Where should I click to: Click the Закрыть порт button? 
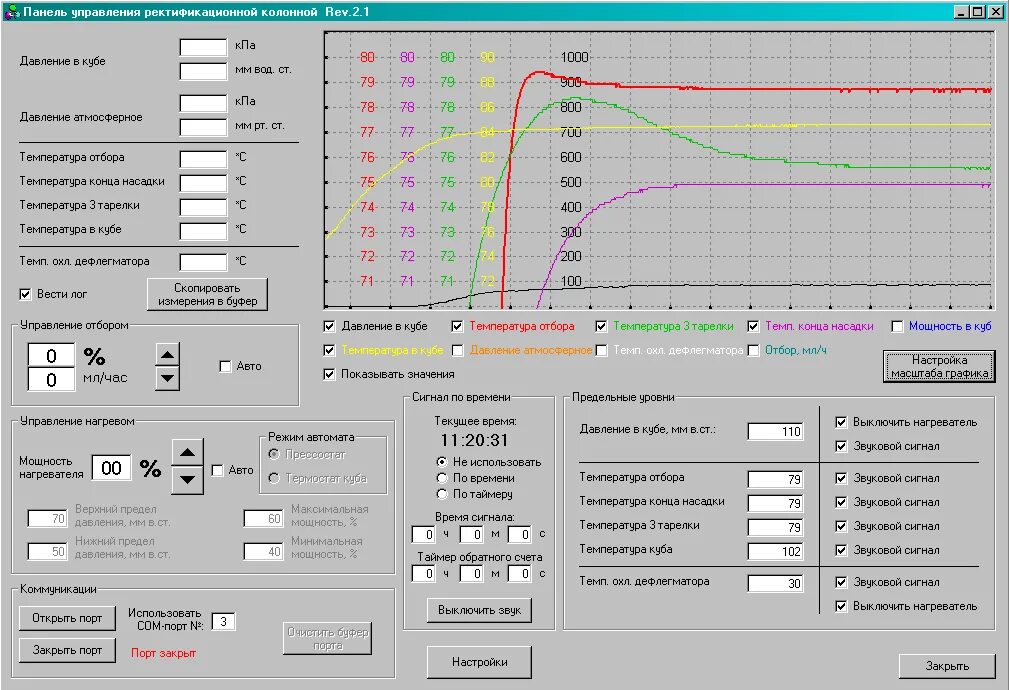[x=67, y=650]
